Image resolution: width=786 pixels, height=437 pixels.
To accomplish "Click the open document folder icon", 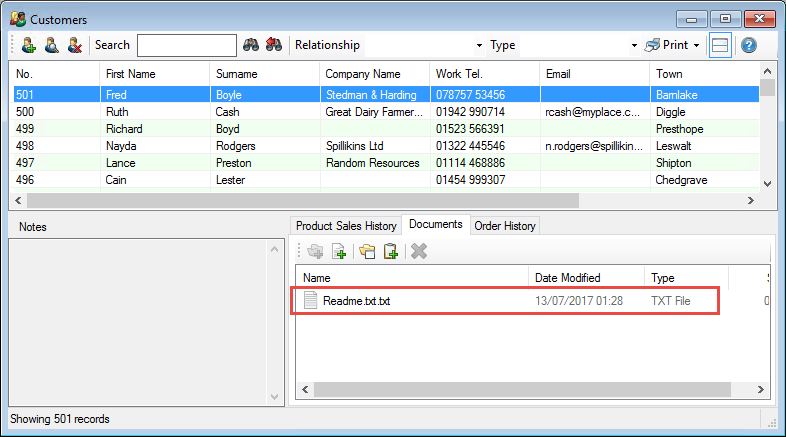I will pos(368,252).
